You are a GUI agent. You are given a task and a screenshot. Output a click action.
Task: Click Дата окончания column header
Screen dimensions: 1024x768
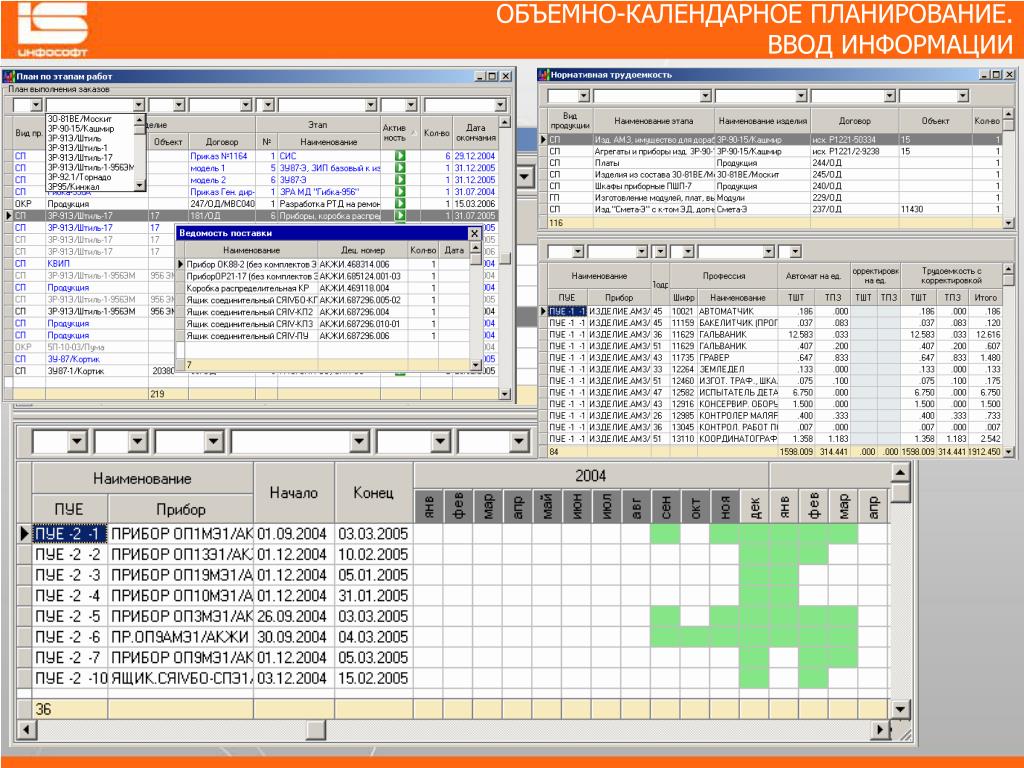(x=475, y=133)
